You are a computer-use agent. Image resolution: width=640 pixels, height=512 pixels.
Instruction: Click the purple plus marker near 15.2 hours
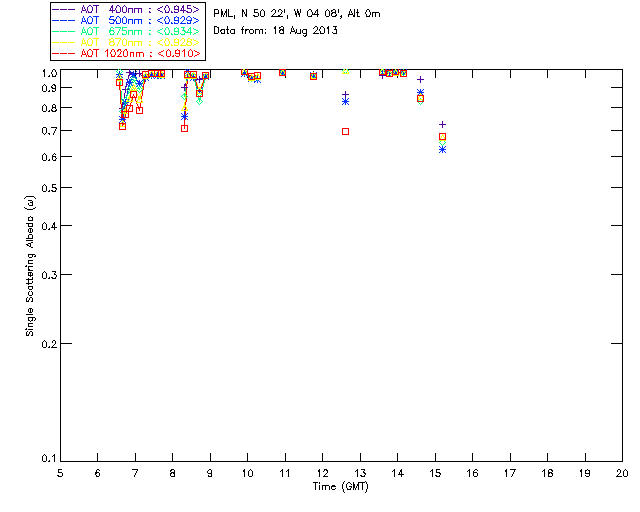(442, 125)
